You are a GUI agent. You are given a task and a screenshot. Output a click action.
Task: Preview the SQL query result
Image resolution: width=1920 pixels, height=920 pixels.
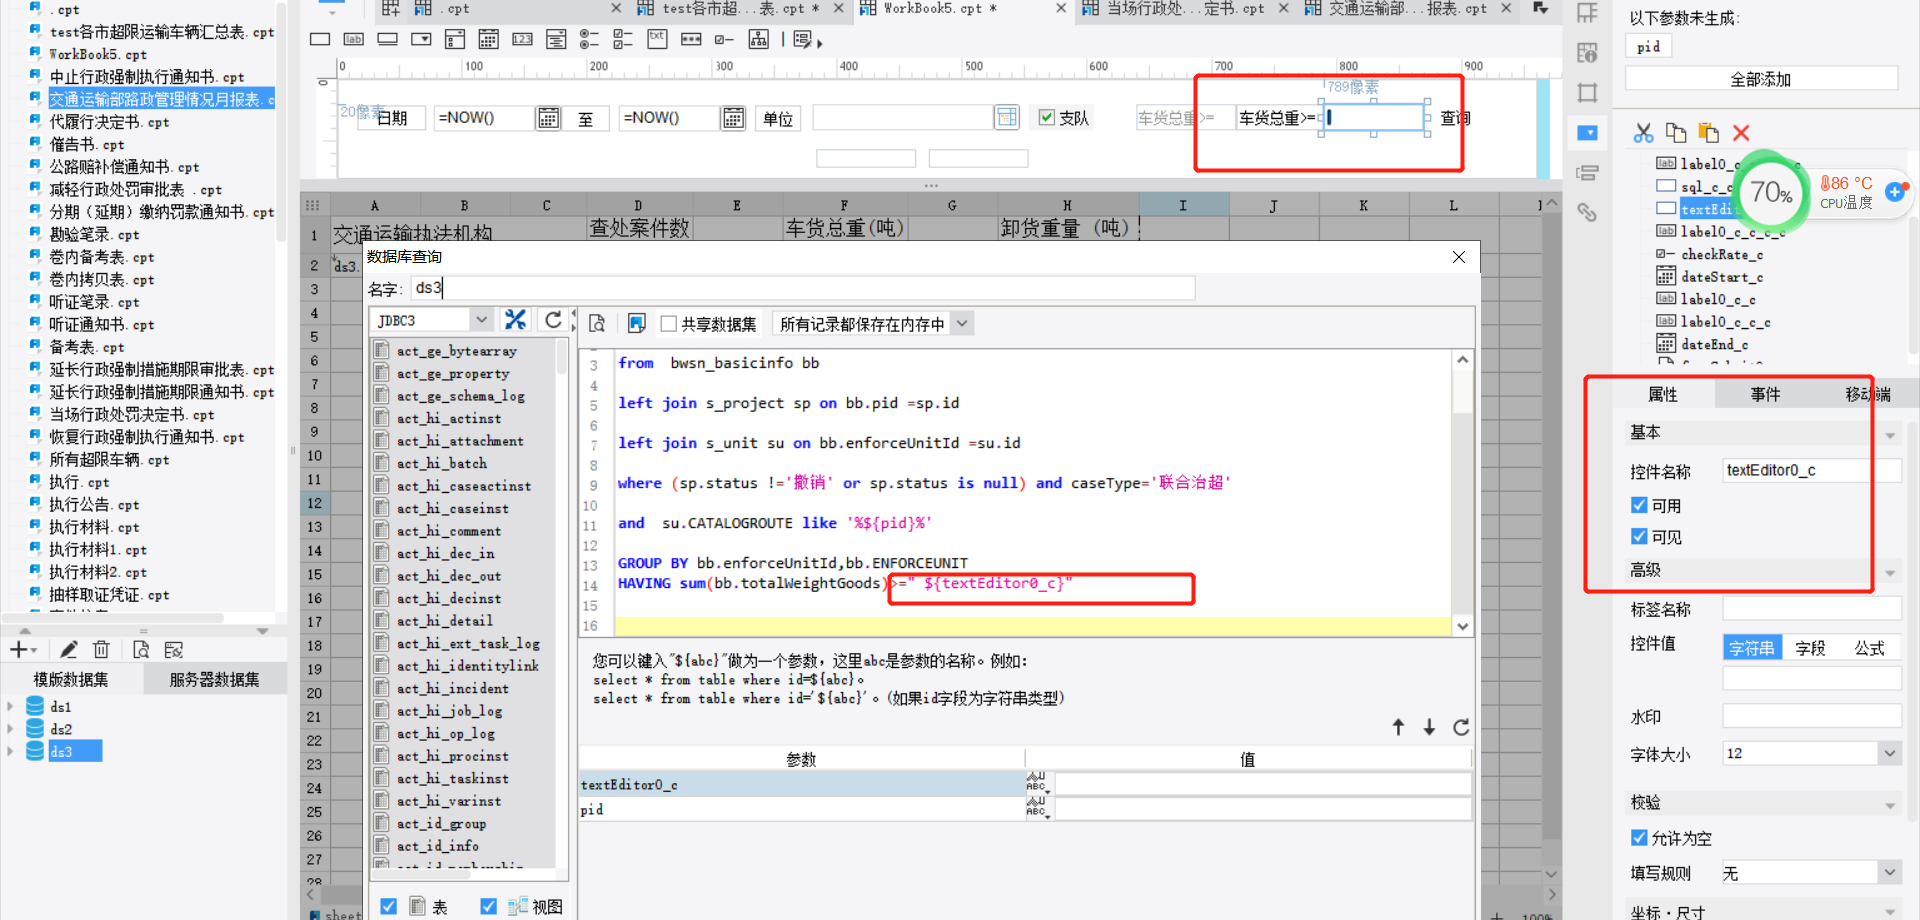[x=597, y=324]
